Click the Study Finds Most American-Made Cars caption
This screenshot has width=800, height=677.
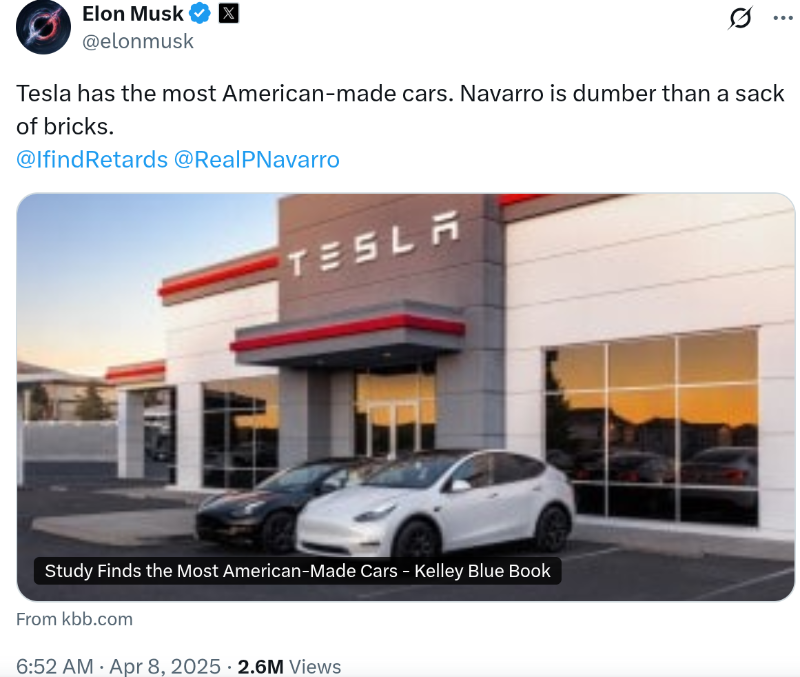coord(297,571)
